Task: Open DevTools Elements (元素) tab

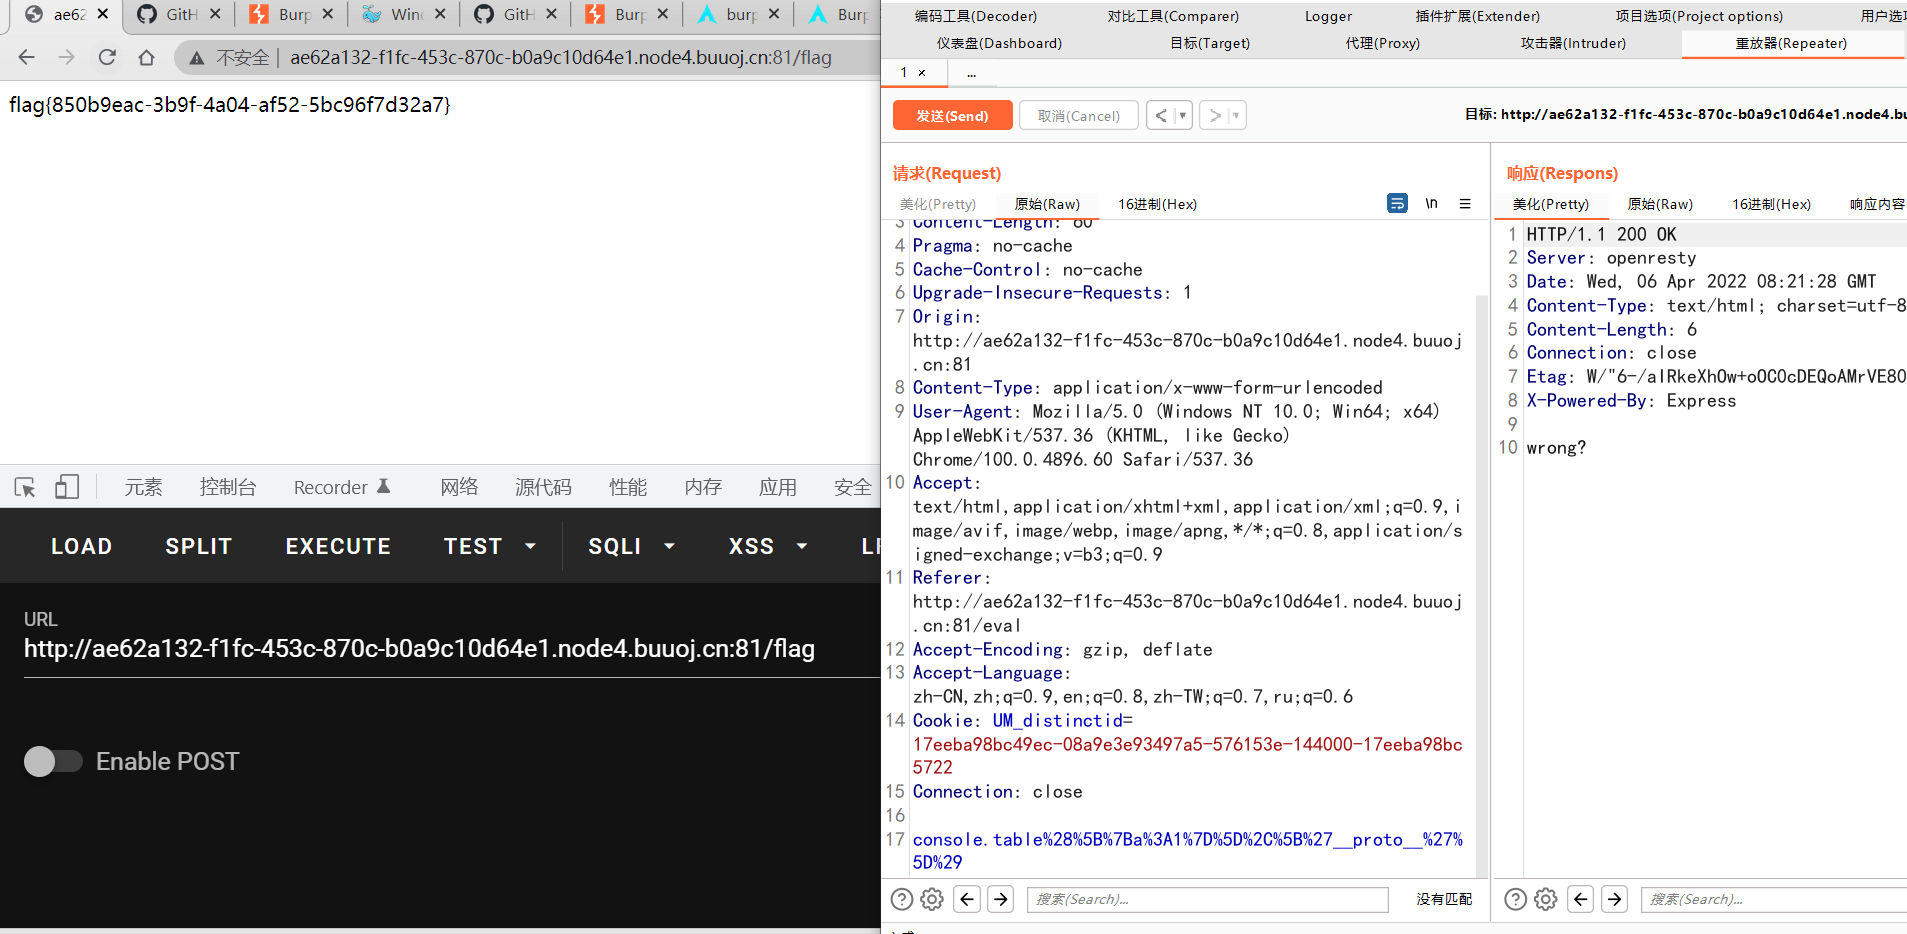Action: coord(143,487)
